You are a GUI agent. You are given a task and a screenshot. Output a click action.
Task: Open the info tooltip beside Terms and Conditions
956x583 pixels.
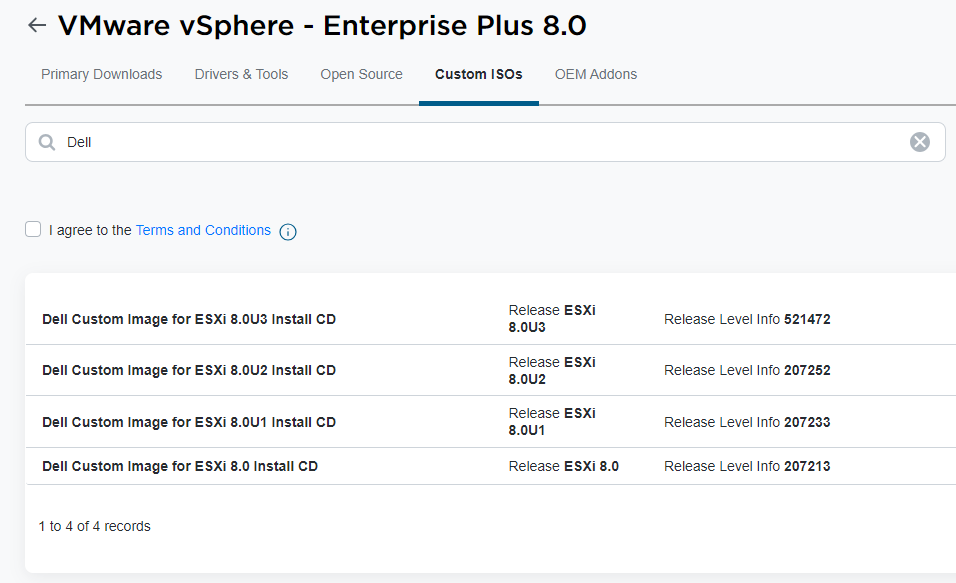[287, 231]
